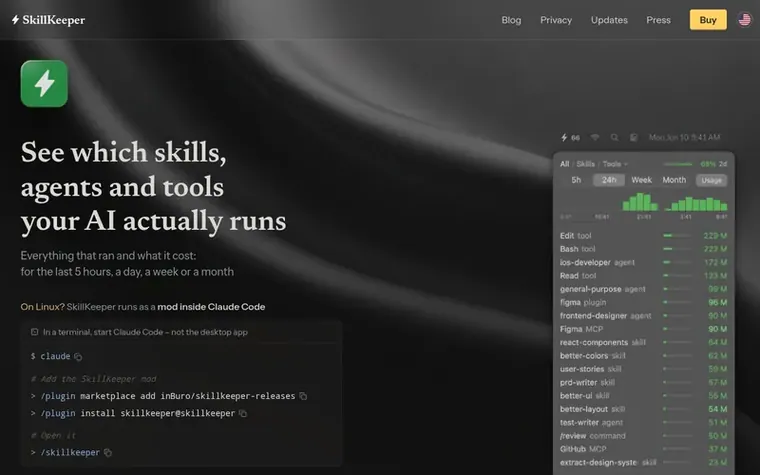Viewport: 760px width, 475px height.
Task: Copy the plugin marketplace add command
Action: point(303,396)
